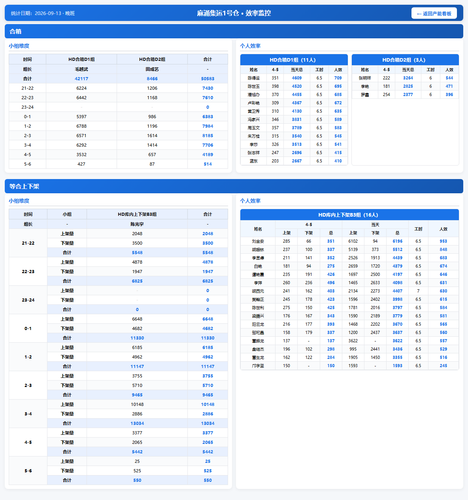
Task: Click 2441 in the personal efficiency table
Action: tap(375, 349)
